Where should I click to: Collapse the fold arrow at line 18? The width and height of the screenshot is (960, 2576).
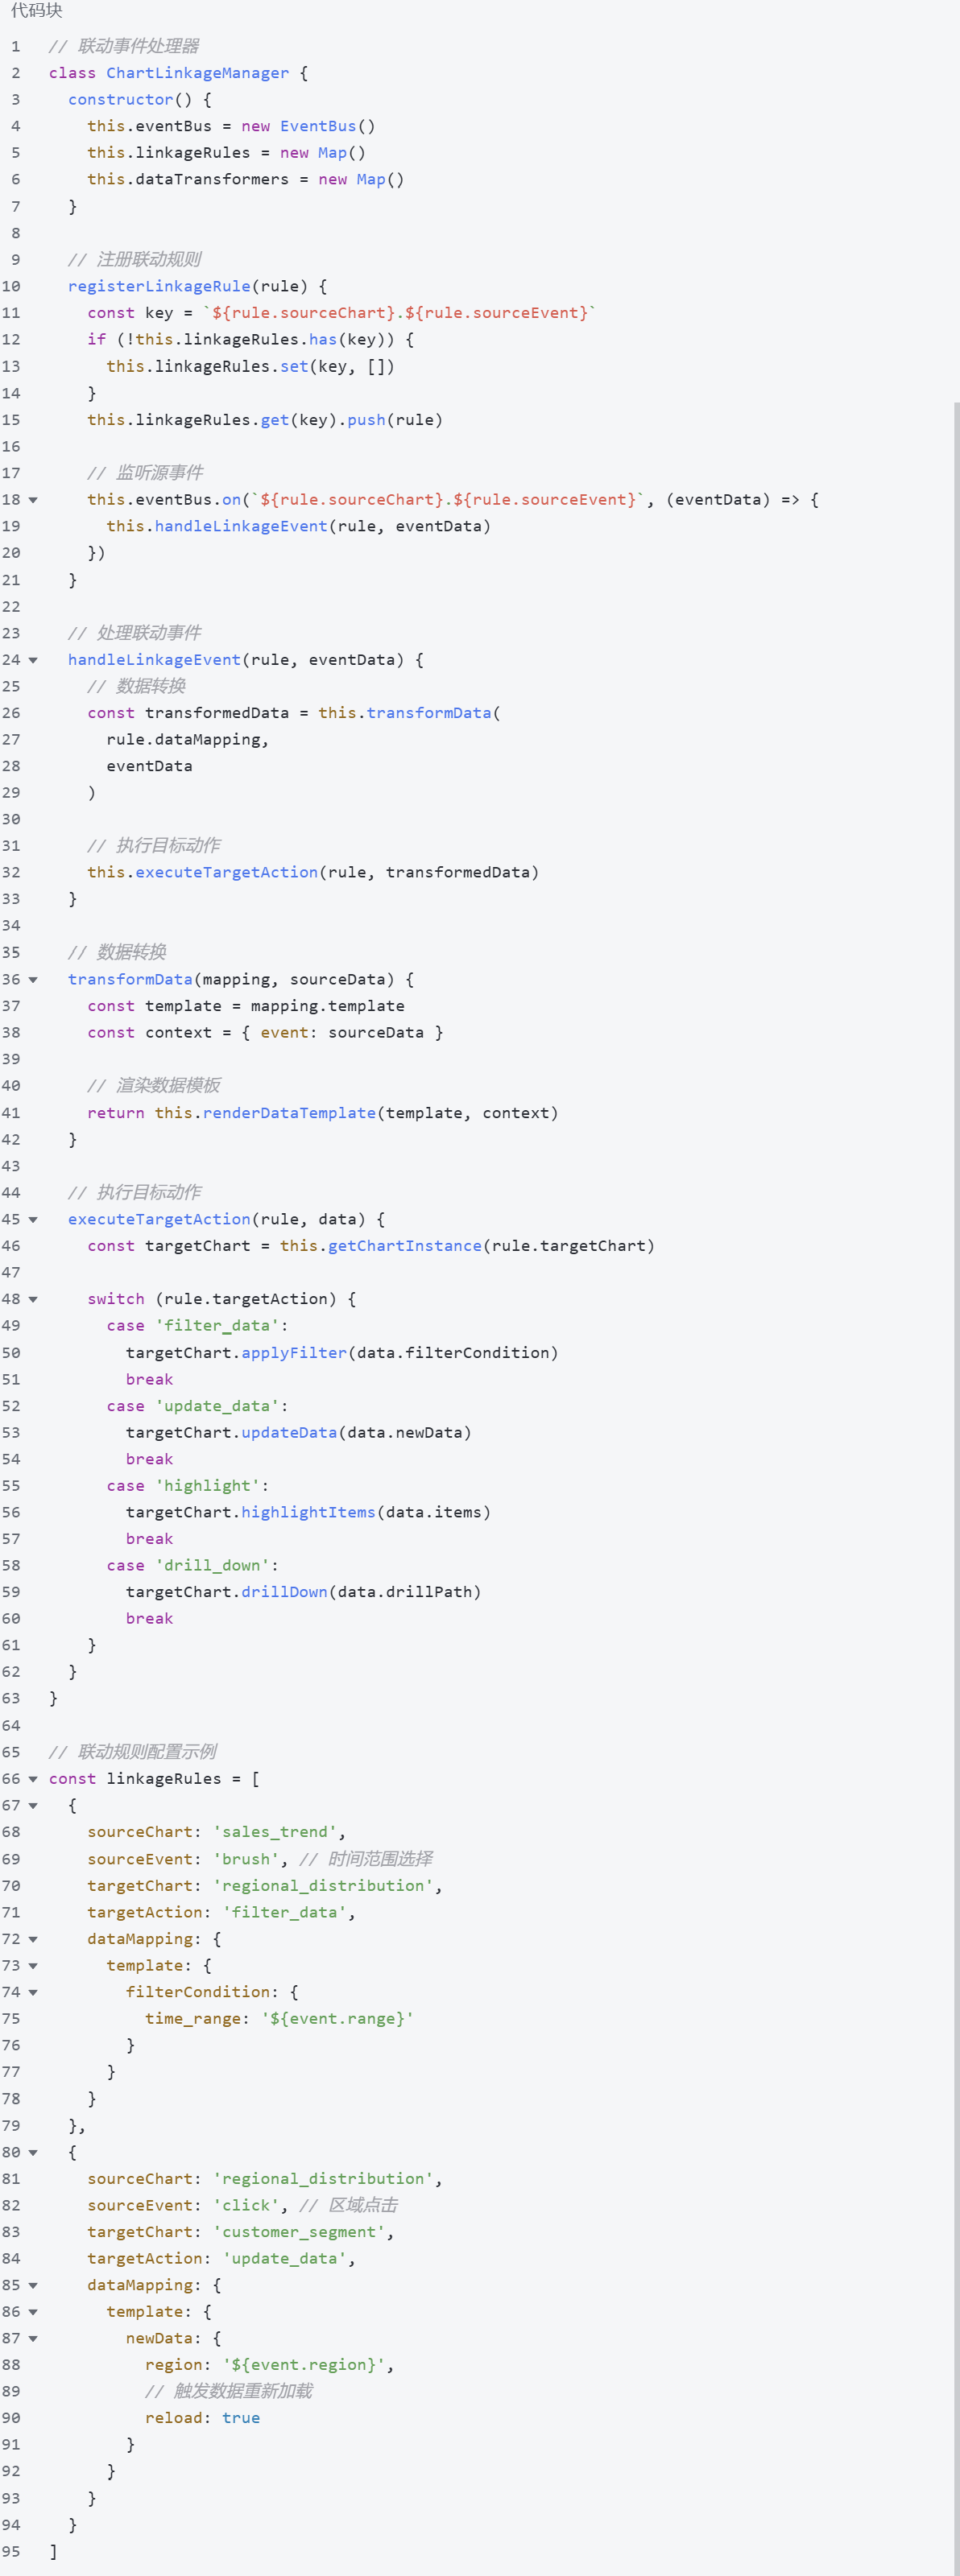[33, 500]
